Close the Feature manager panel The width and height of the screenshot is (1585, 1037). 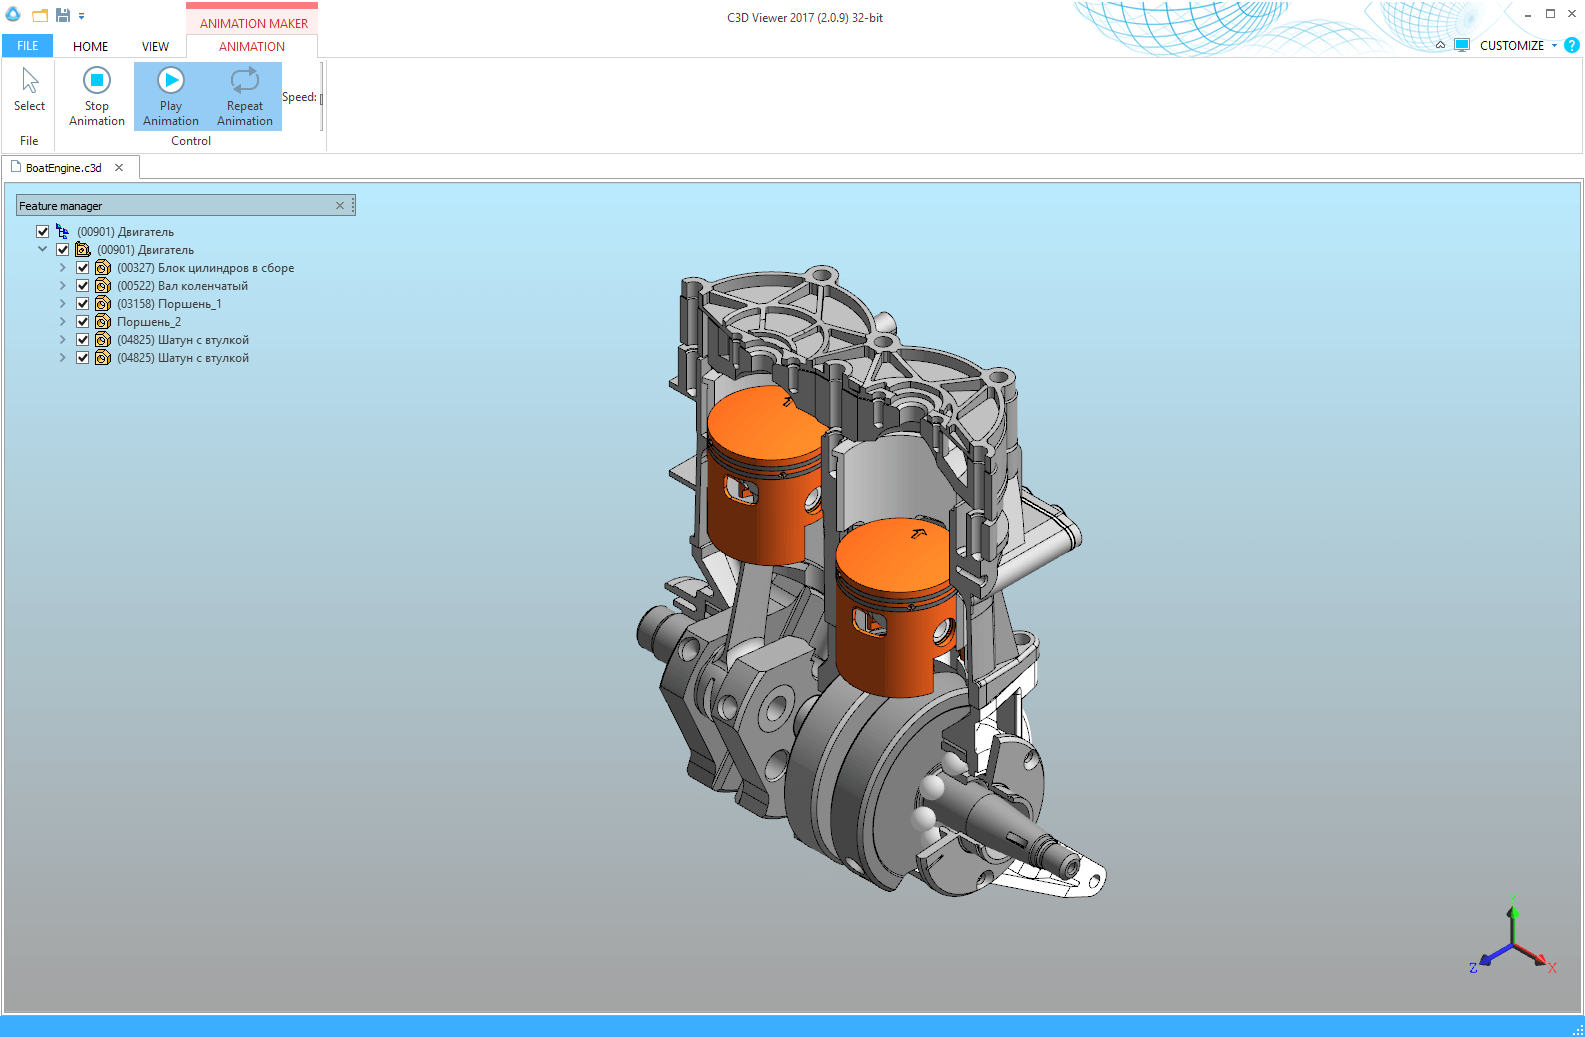[340, 206]
